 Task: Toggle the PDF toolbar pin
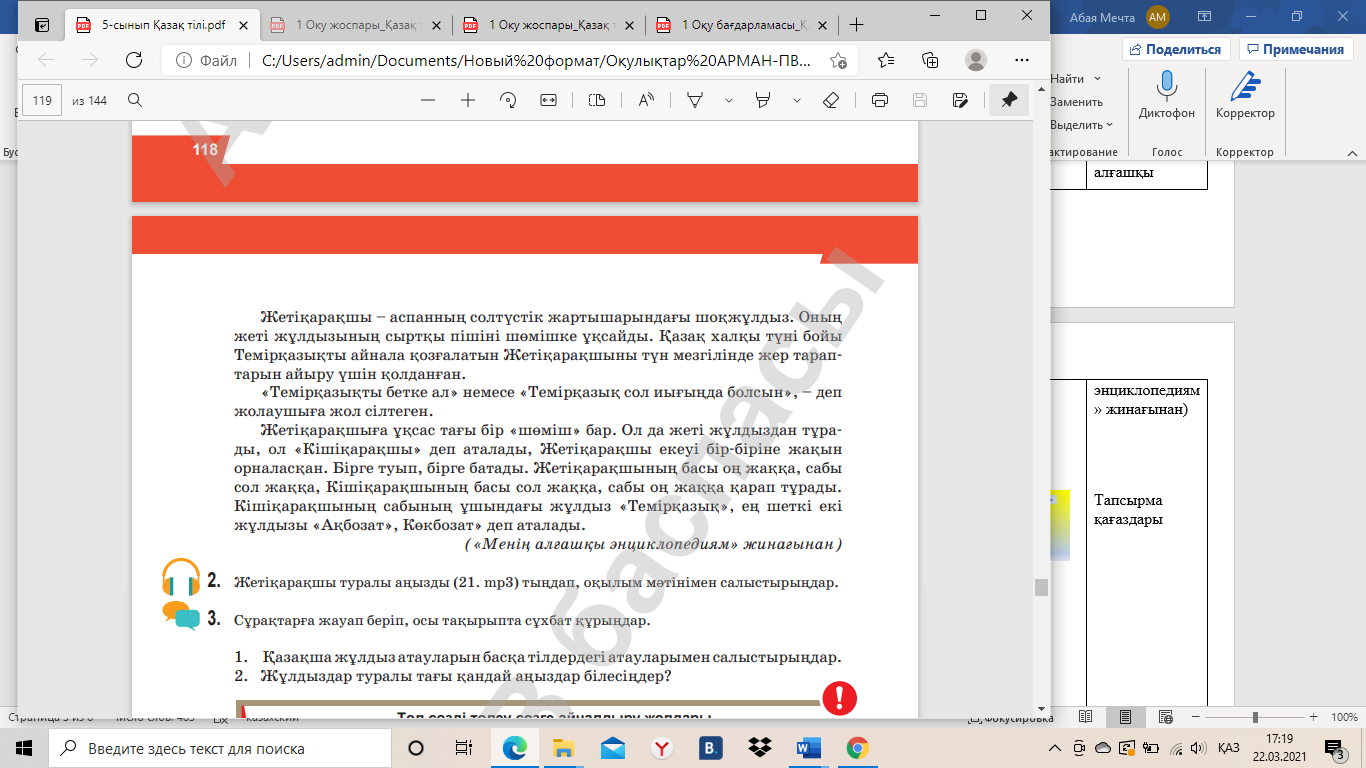click(1009, 100)
